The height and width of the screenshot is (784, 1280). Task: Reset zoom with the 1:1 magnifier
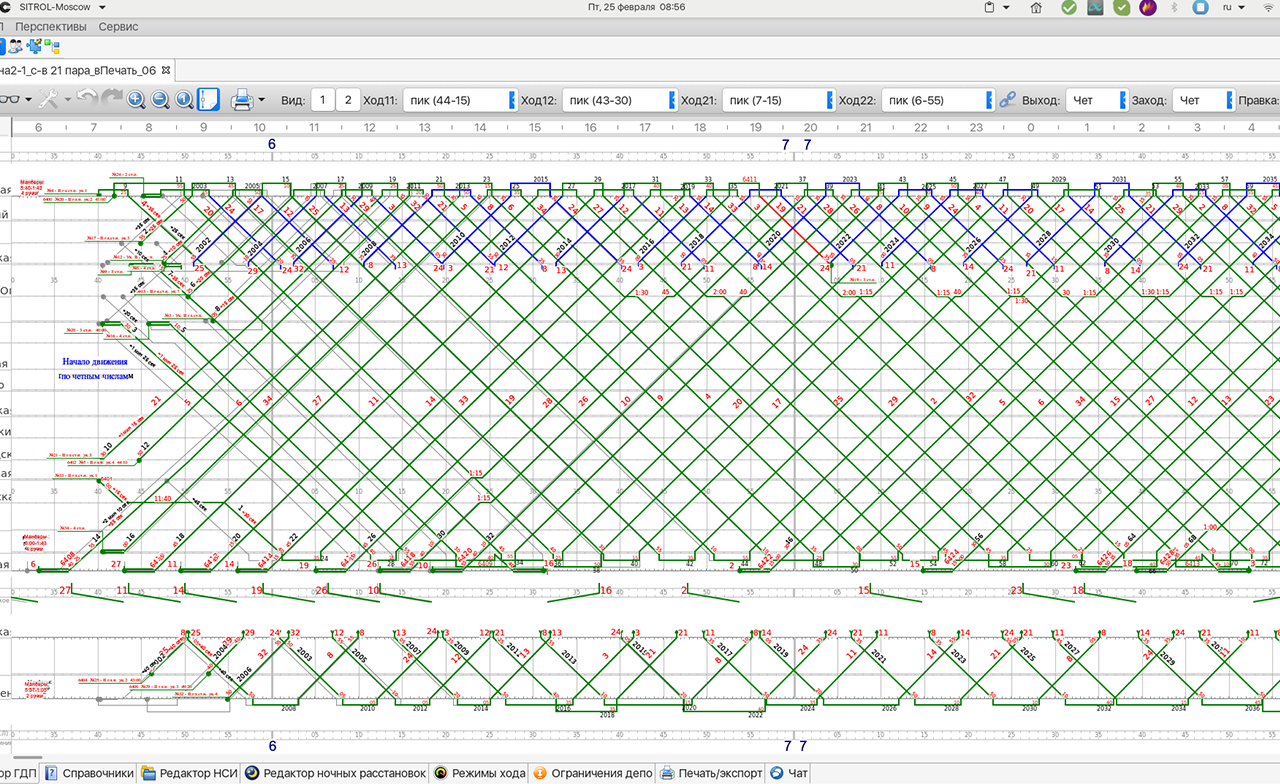(184, 99)
